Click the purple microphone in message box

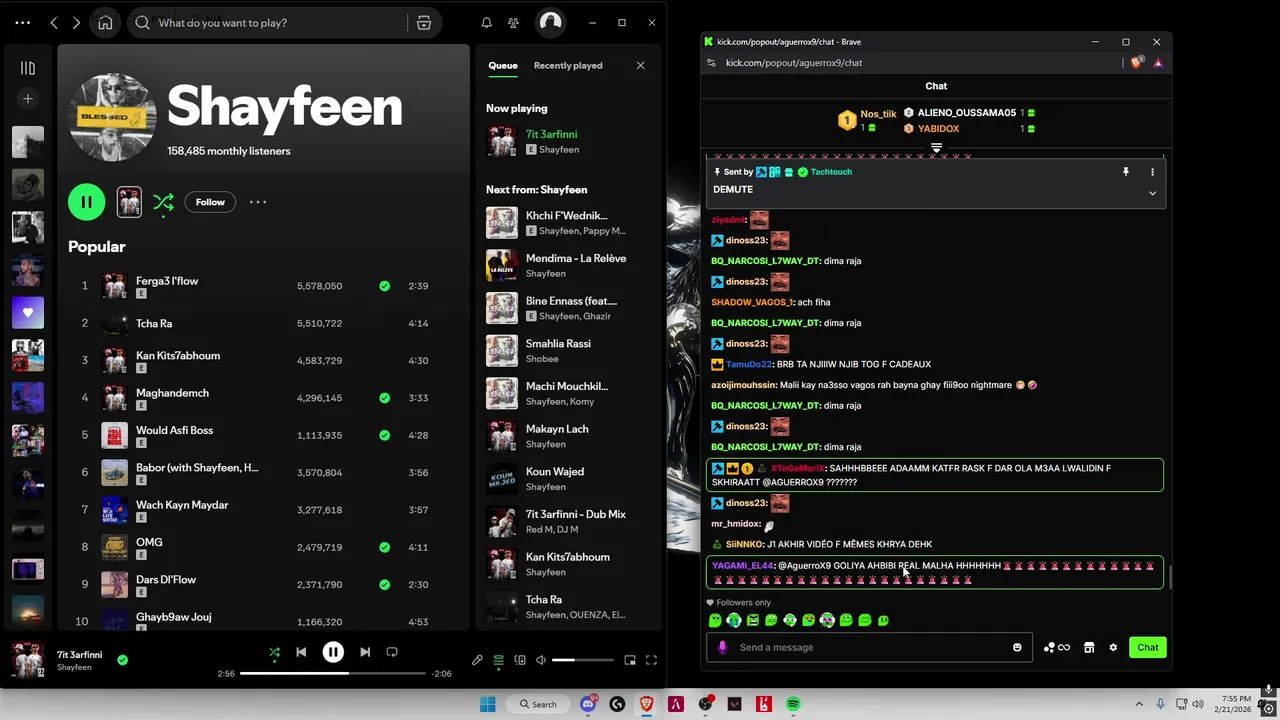(x=722, y=647)
